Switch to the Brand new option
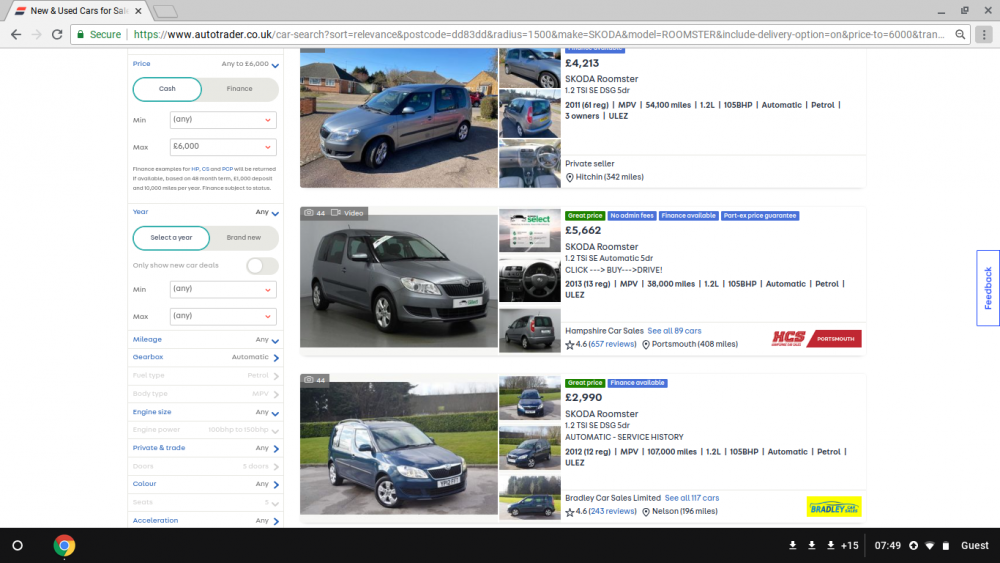 coord(244,238)
